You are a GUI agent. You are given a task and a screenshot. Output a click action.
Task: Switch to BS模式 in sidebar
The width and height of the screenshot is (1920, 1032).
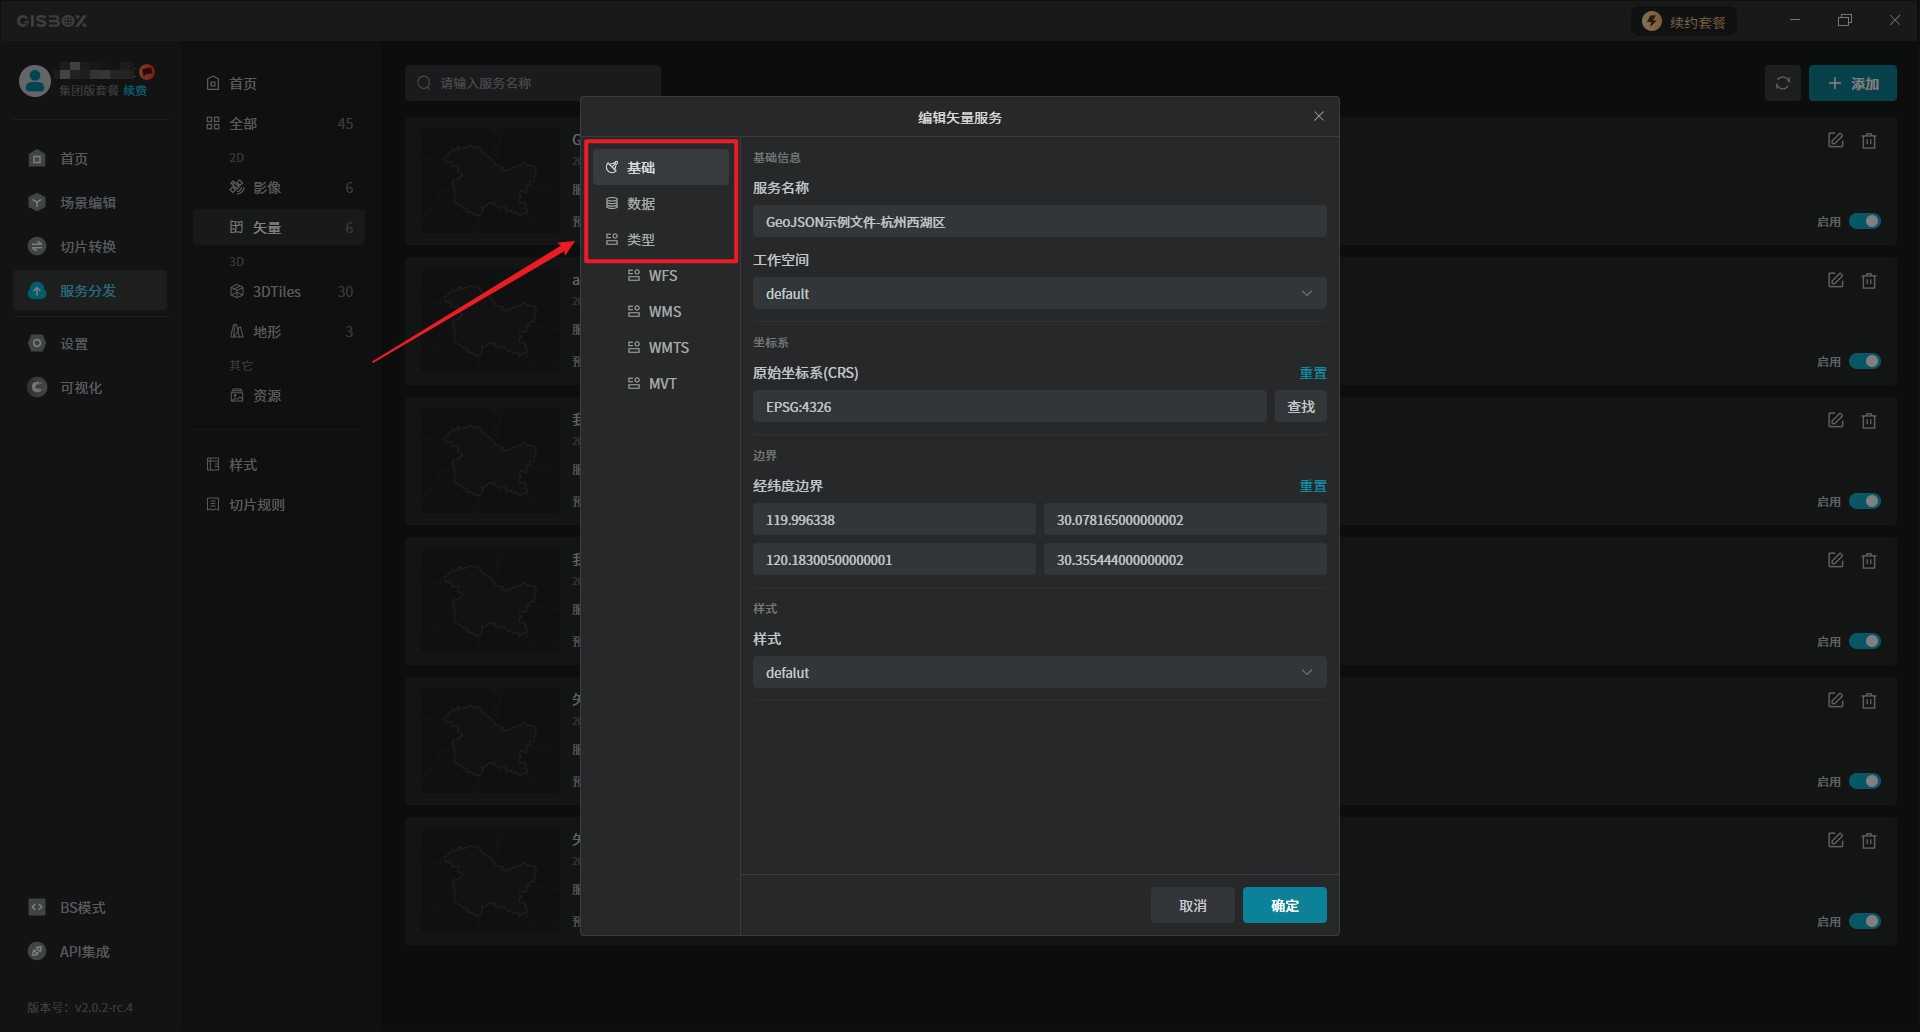tap(82, 908)
